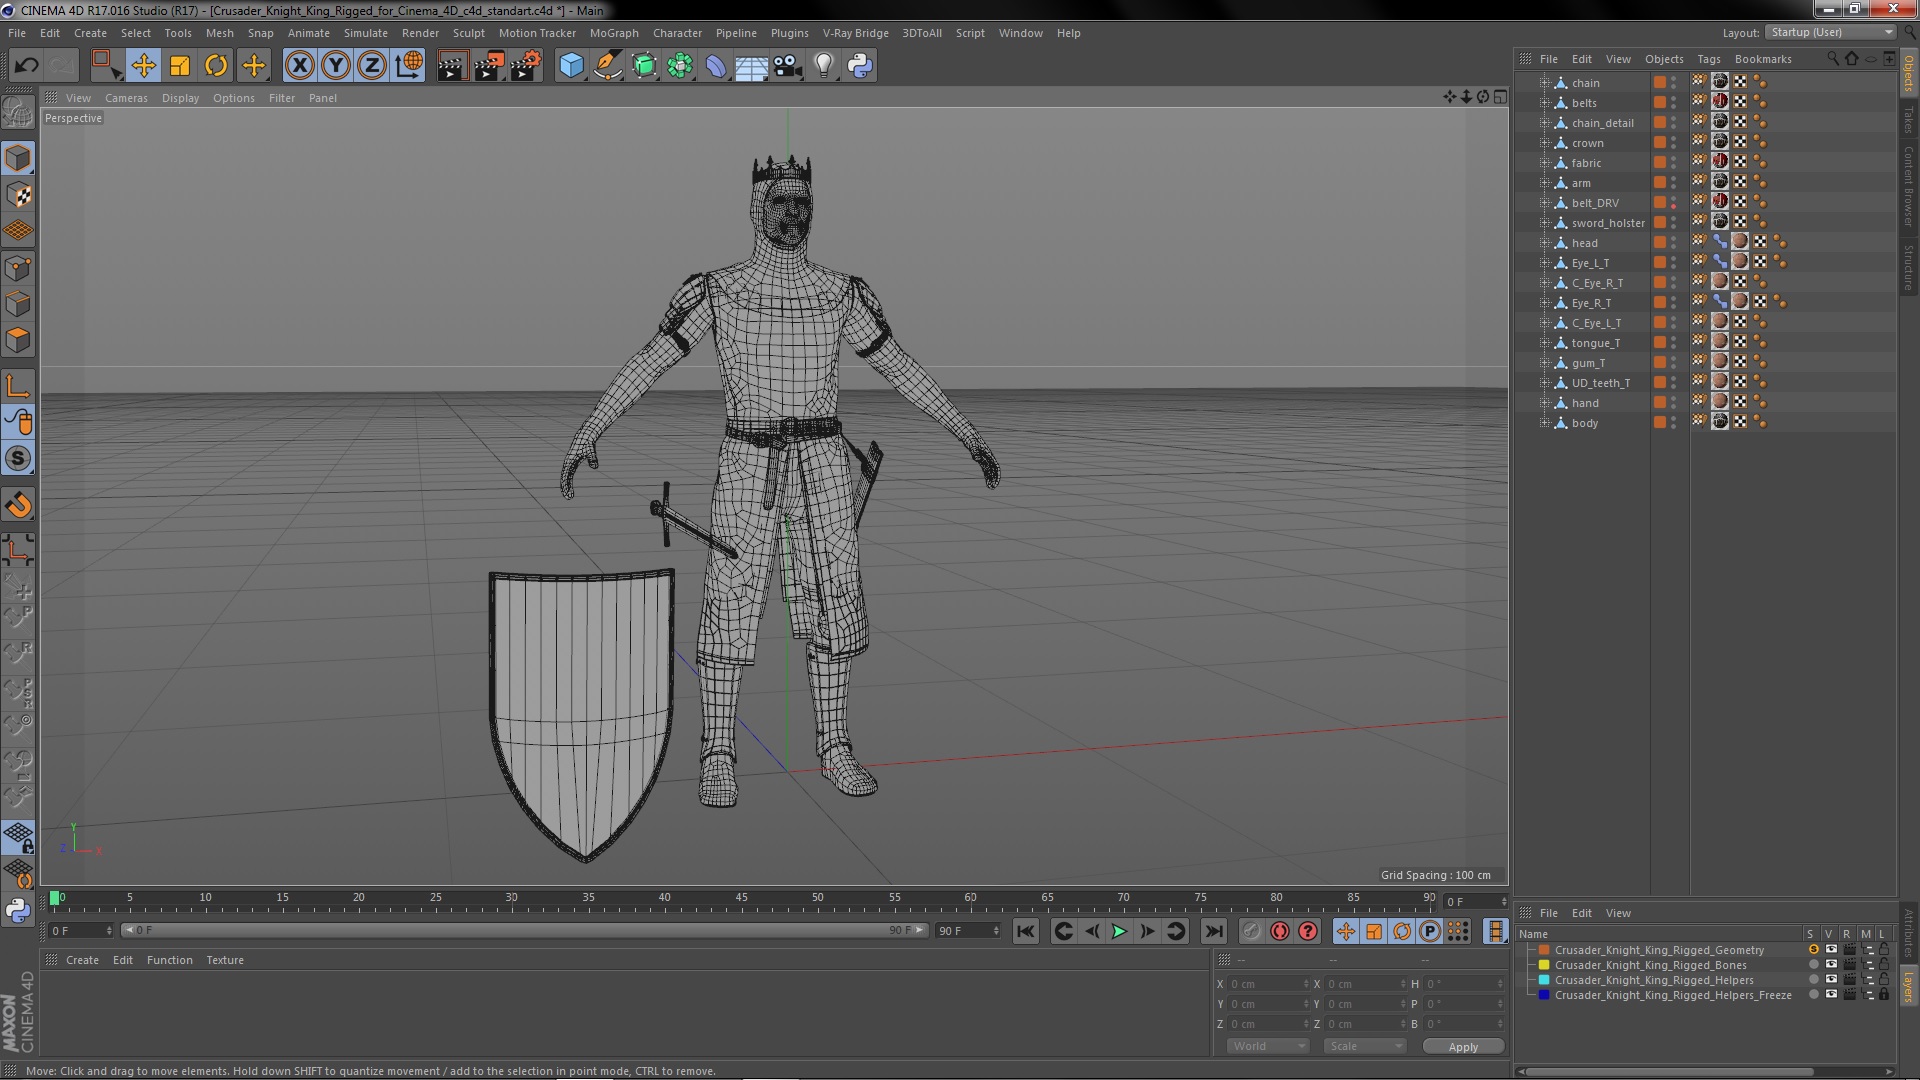Image resolution: width=1920 pixels, height=1080 pixels.
Task: Open Edit Render Settings icon
Action: [526, 66]
